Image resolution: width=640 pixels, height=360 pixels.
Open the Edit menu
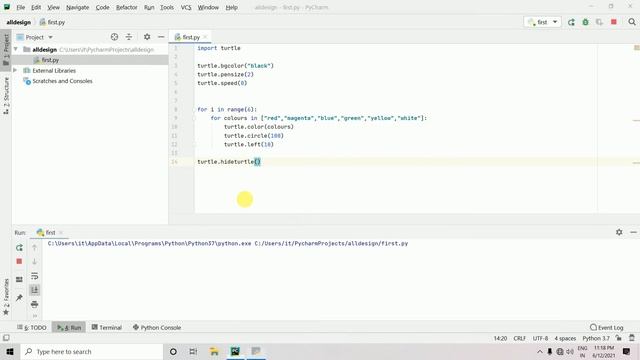tap(36, 7)
